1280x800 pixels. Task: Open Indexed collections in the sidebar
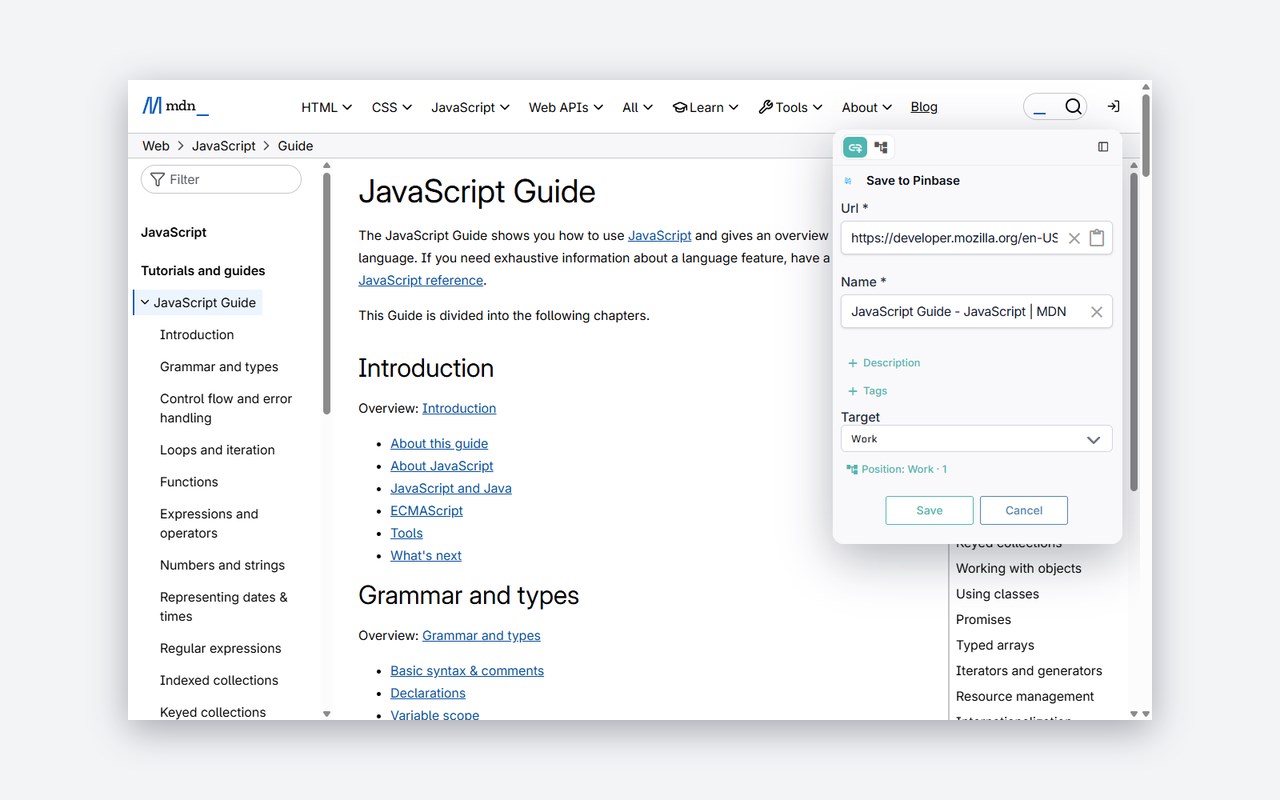[219, 680]
